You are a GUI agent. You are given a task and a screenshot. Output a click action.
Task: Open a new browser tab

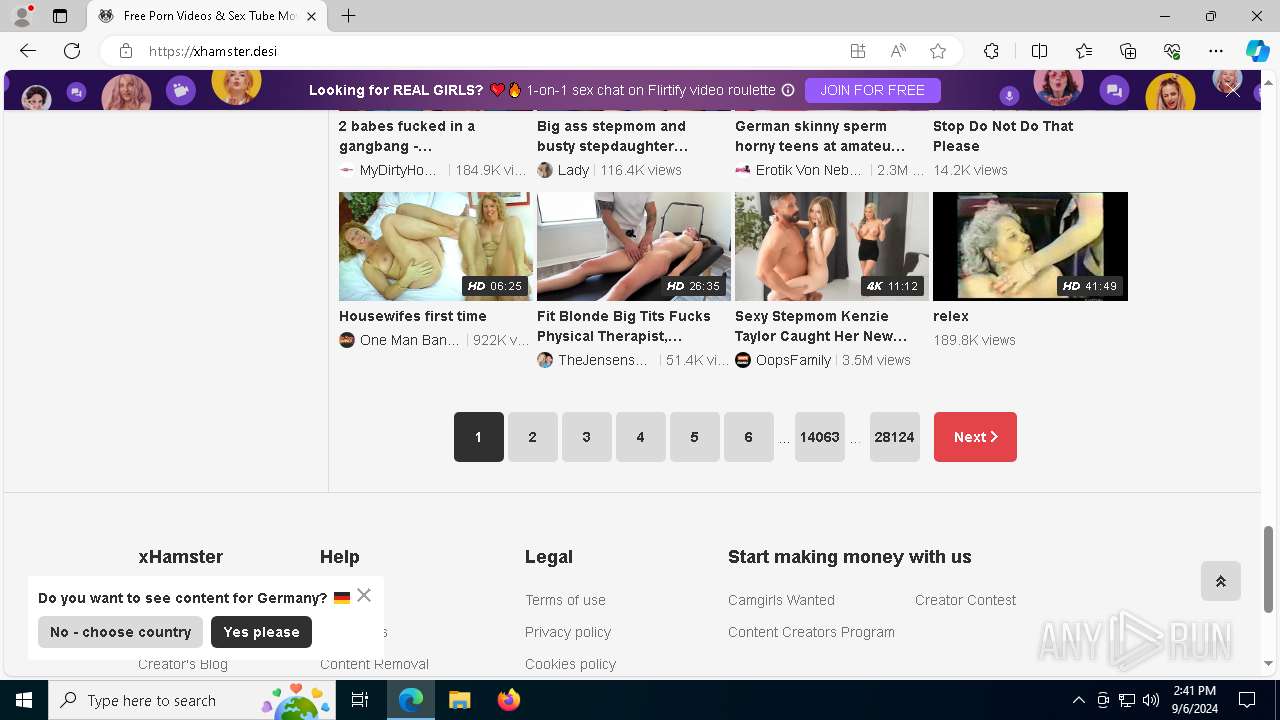coord(348,16)
